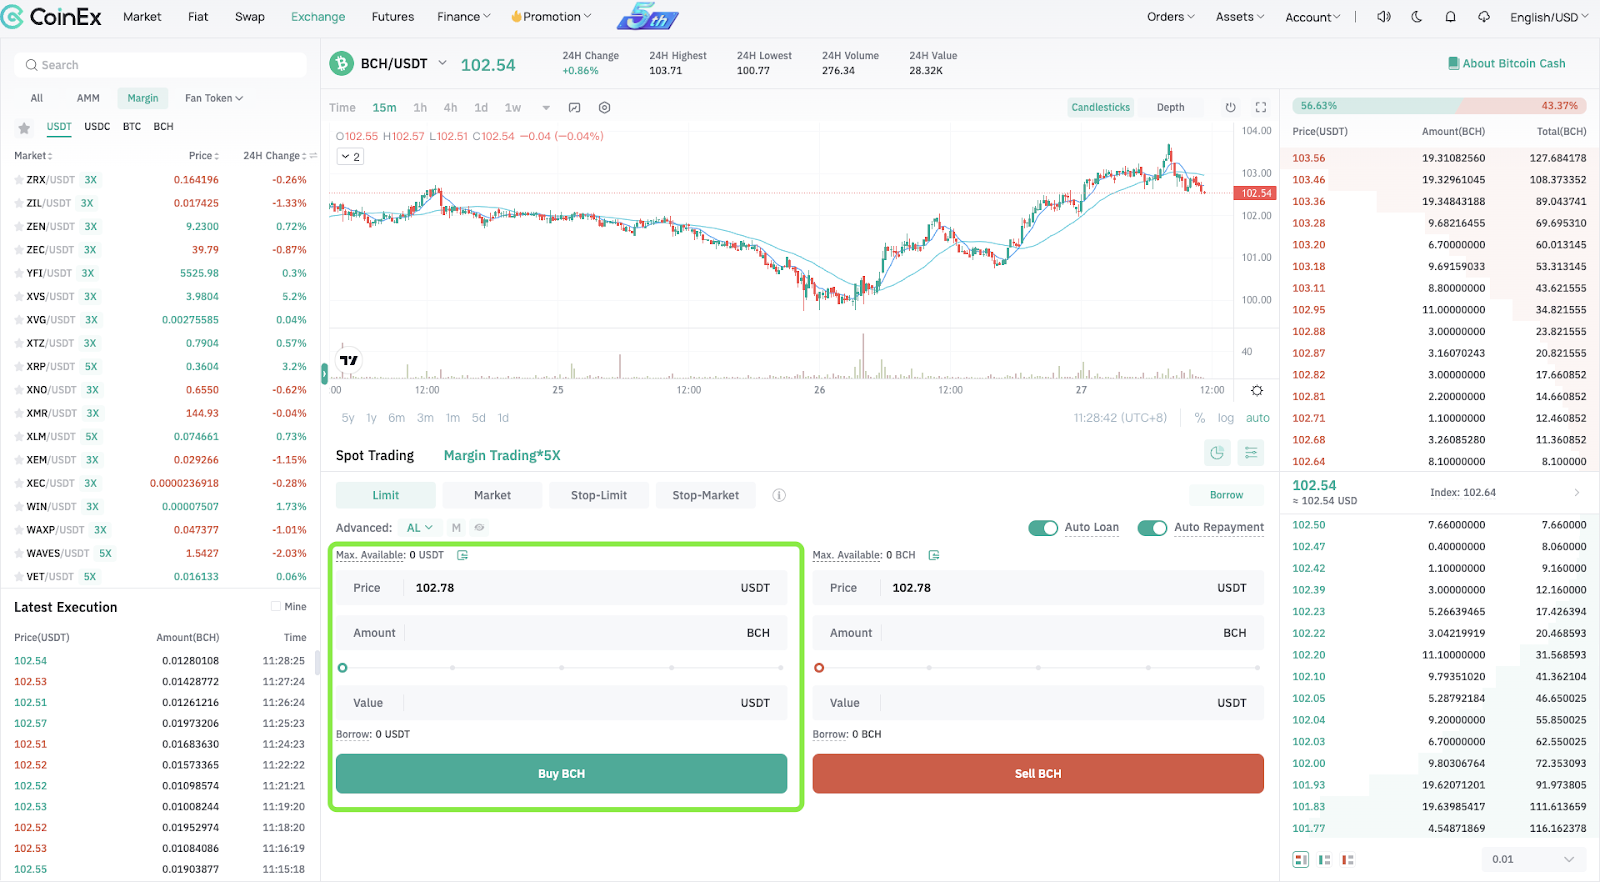Click transfer icon next to 0 USDT
This screenshot has height=882, width=1600.
pyautogui.click(x=462, y=555)
